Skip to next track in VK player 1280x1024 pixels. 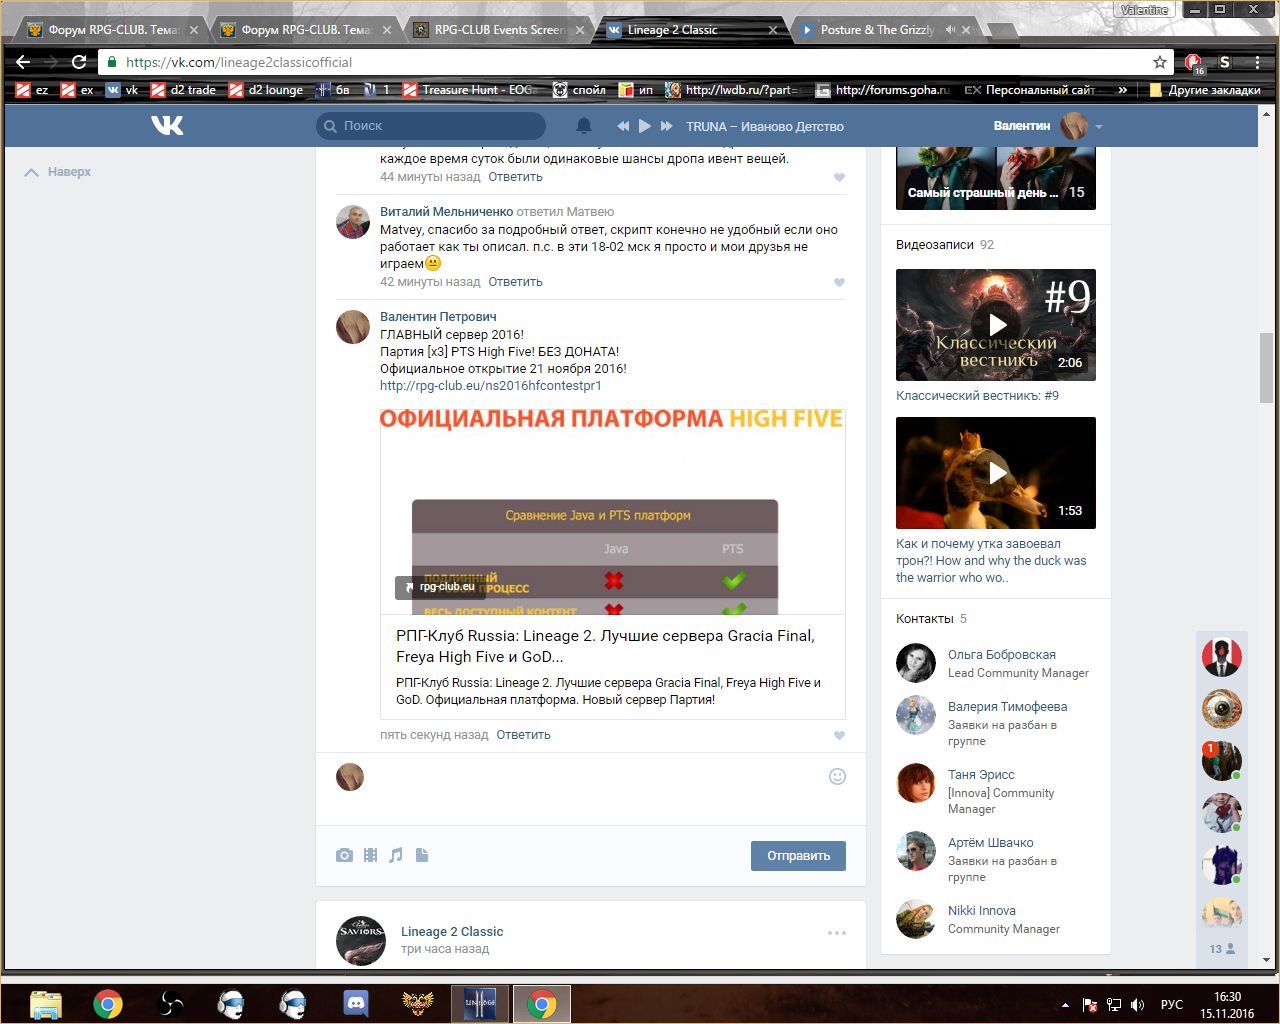(x=667, y=126)
